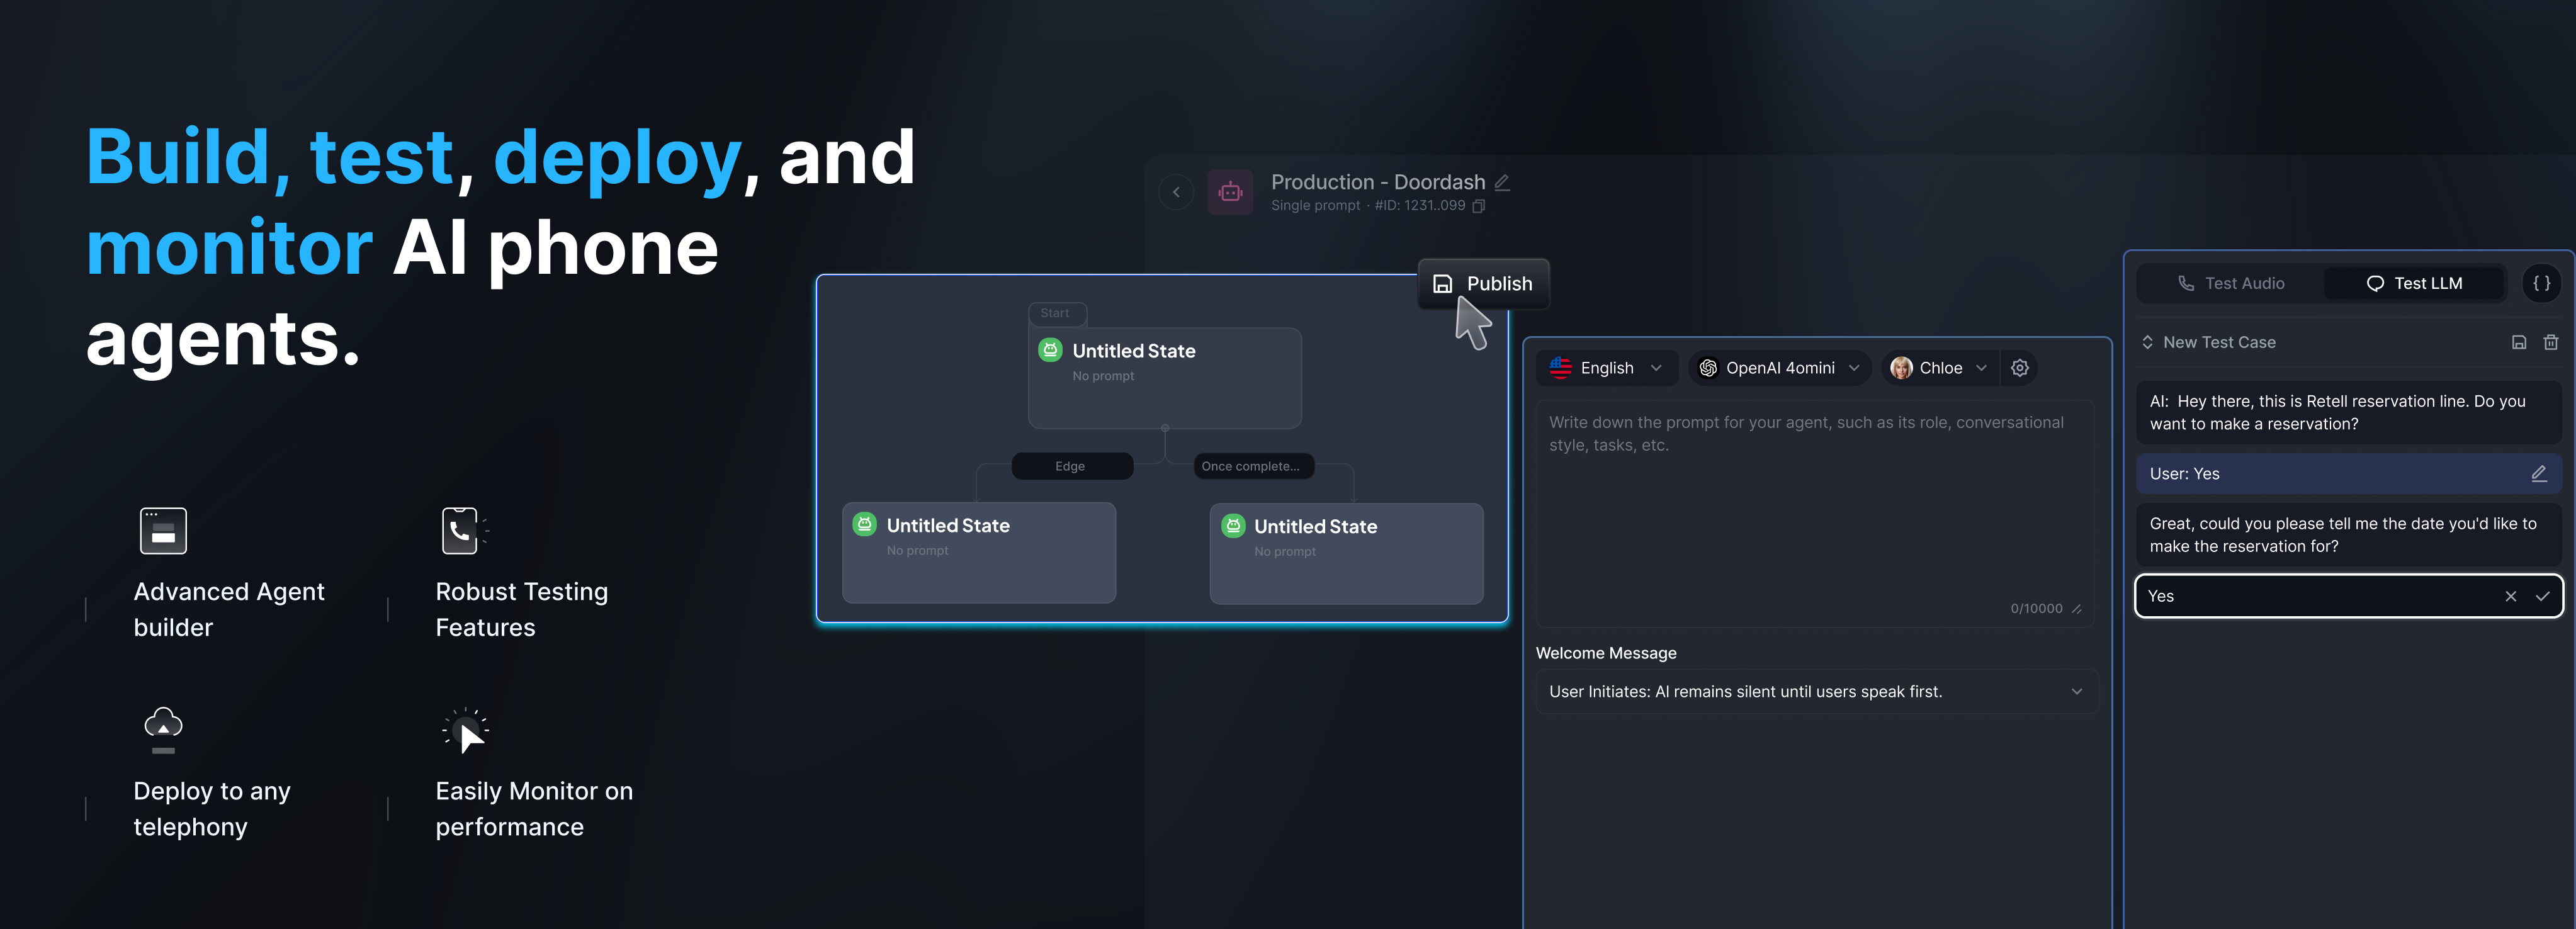Click the US flag icon beside English

1560,368
